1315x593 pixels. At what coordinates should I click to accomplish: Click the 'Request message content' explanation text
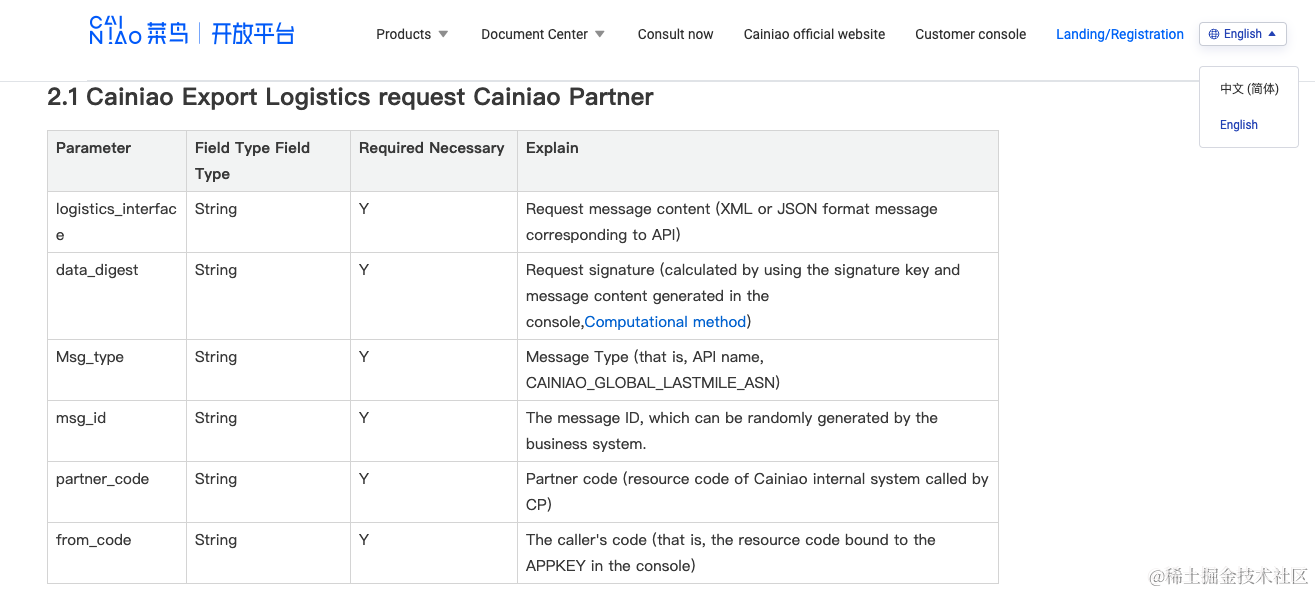(x=732, y=222)
